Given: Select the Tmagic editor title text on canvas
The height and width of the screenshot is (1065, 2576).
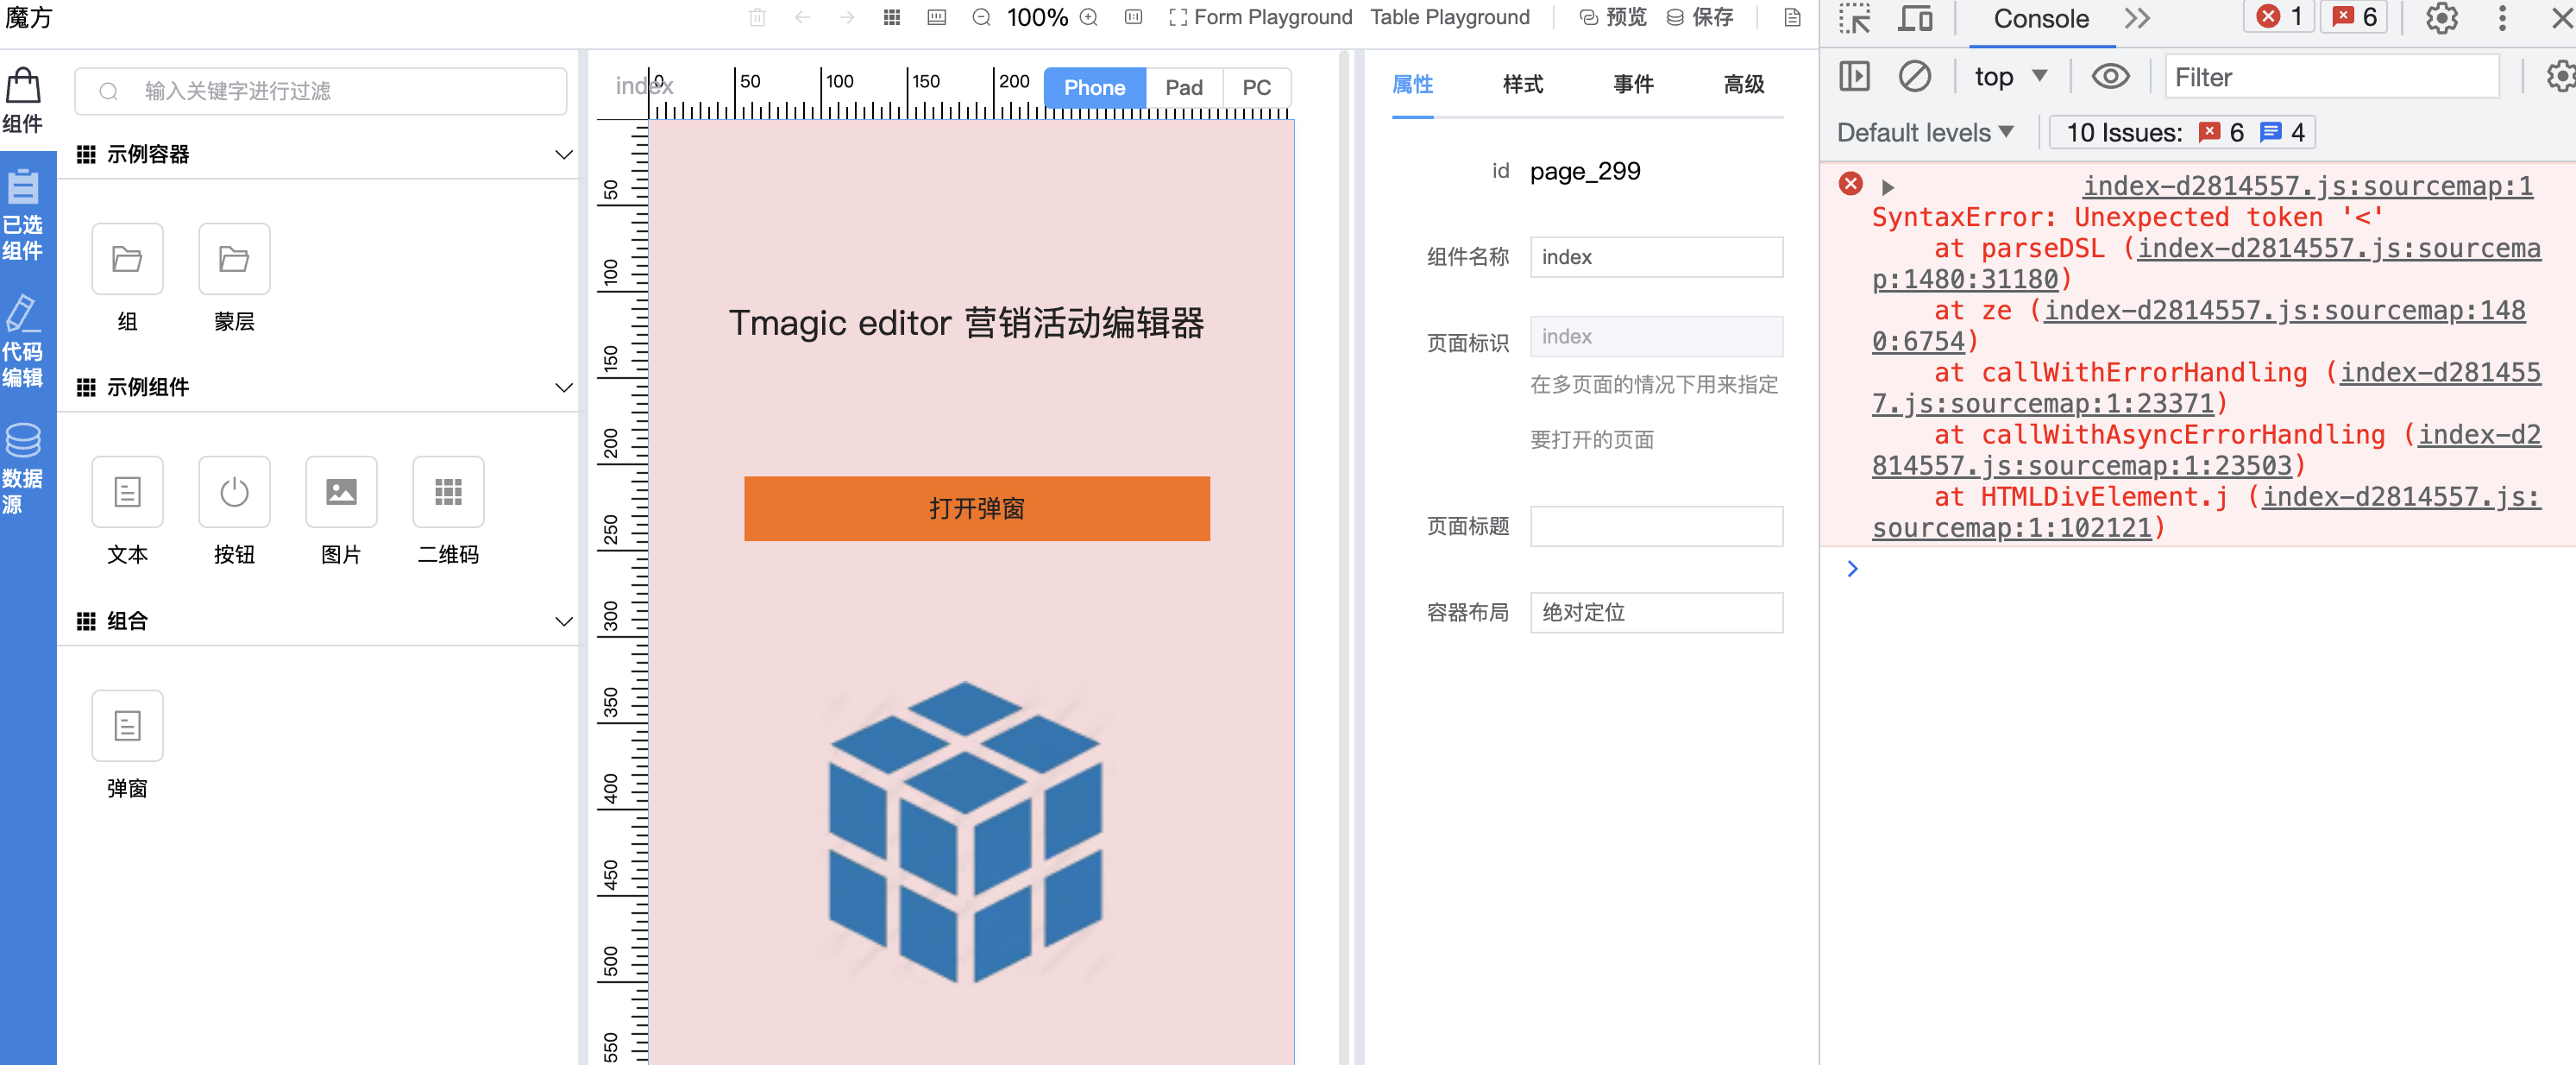Looking at the screenshot, I should (965, 323).
